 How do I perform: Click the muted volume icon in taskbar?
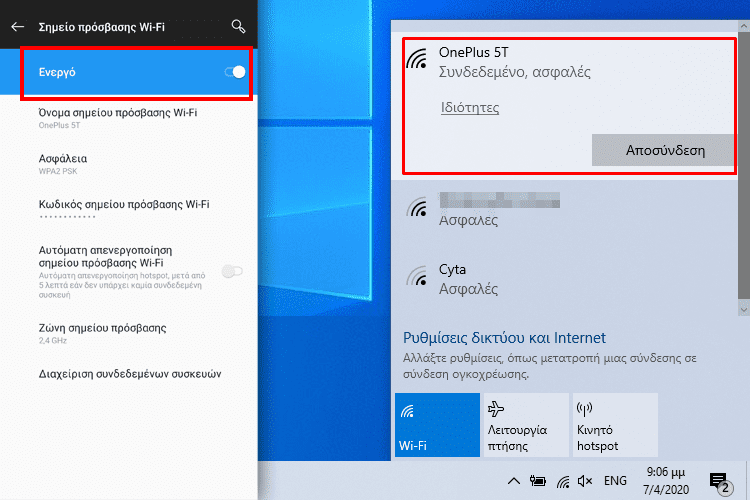pyautogui.click(x=585, y=481)
